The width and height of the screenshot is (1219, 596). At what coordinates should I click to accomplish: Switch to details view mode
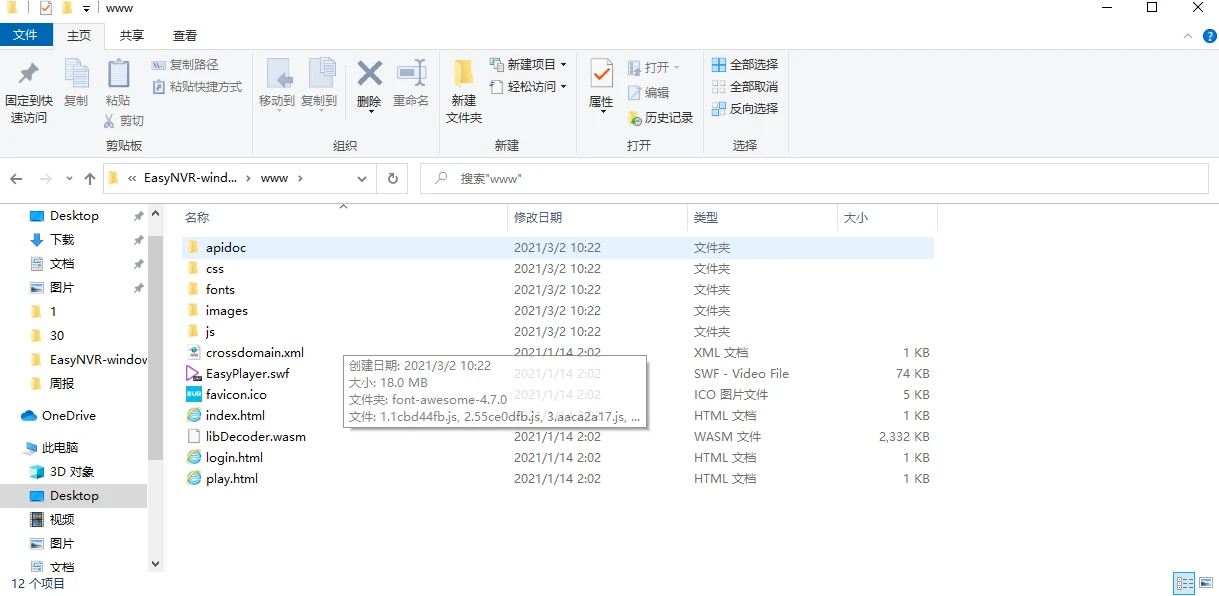pos(1184,583)
